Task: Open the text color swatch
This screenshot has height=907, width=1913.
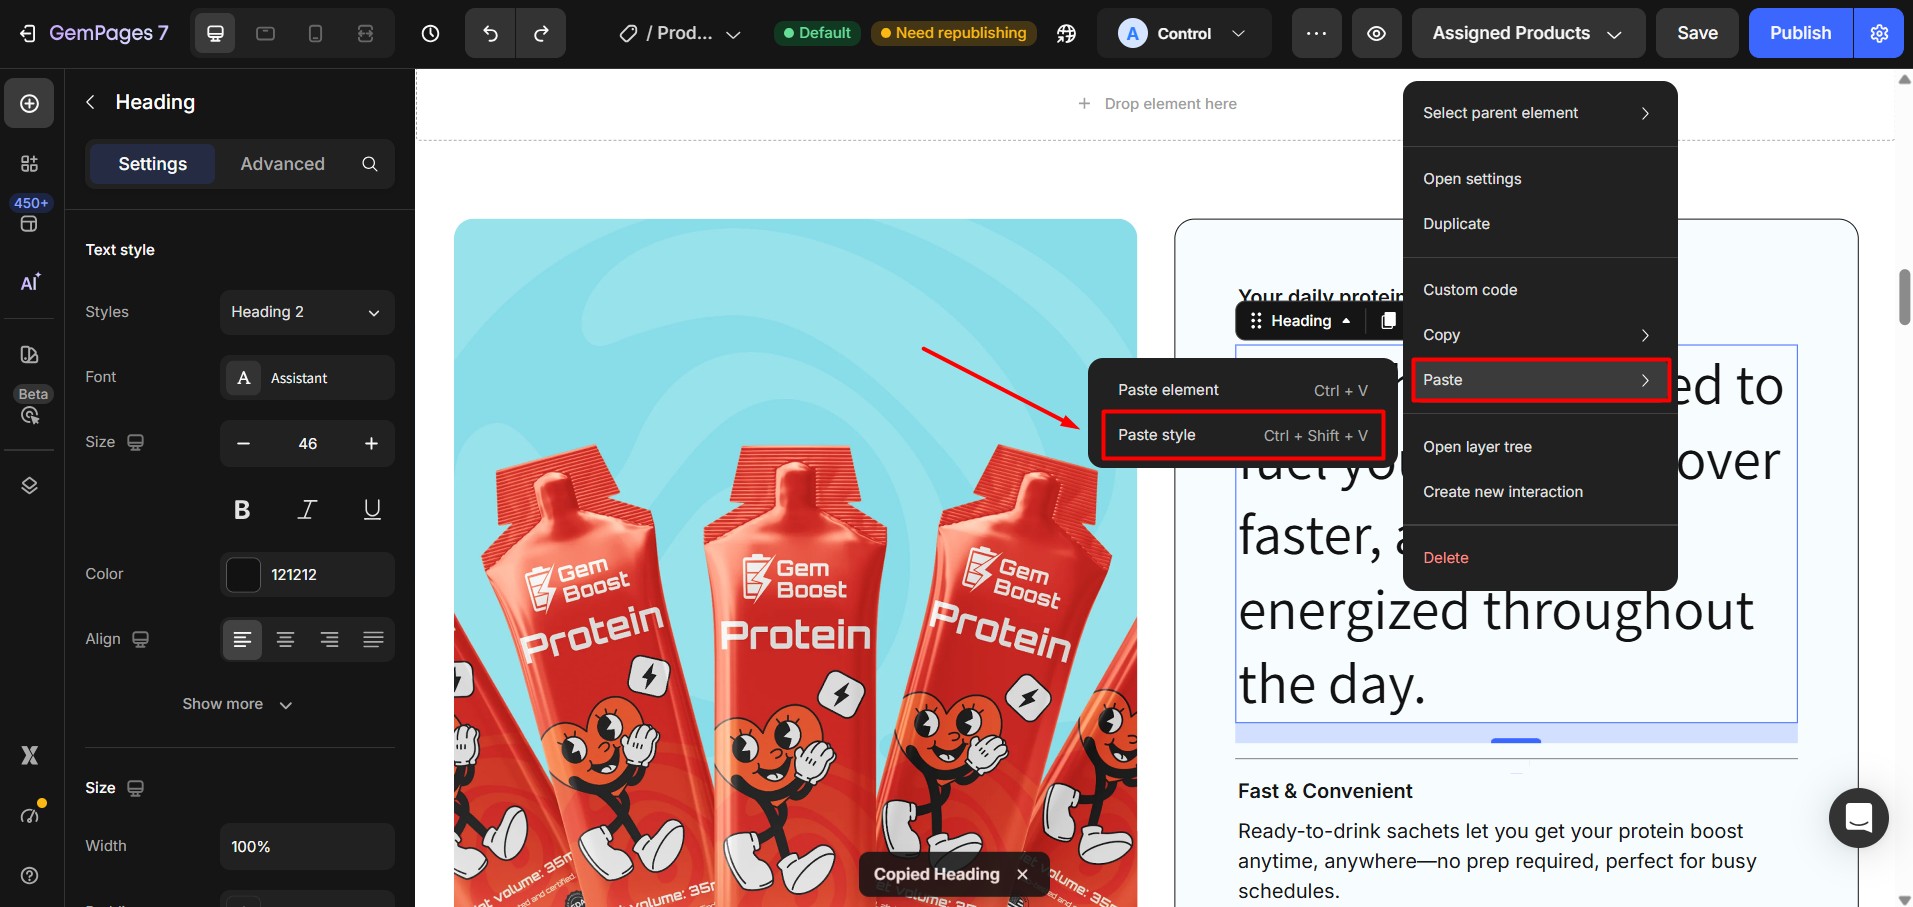Action: (x=243, y=575)
